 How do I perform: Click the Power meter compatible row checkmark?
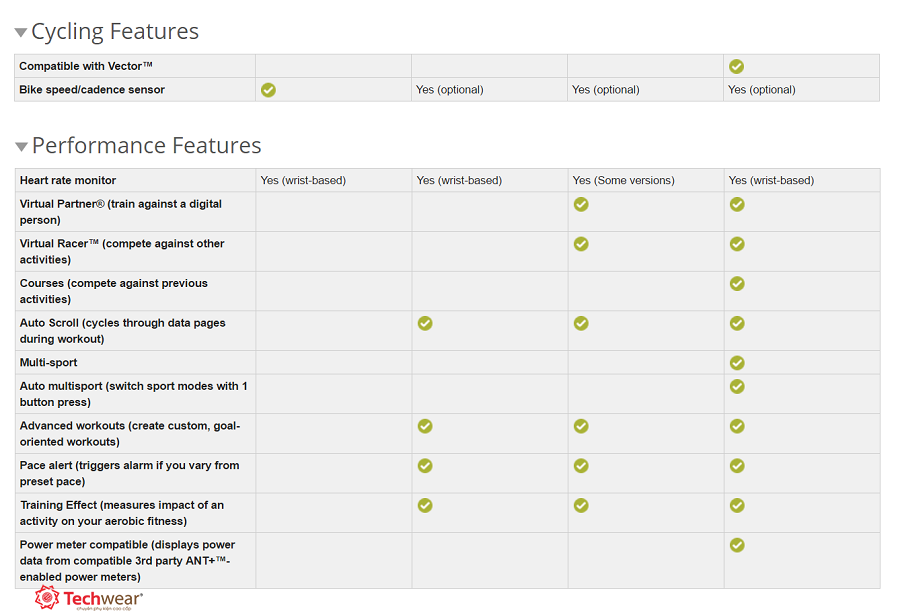737,545
